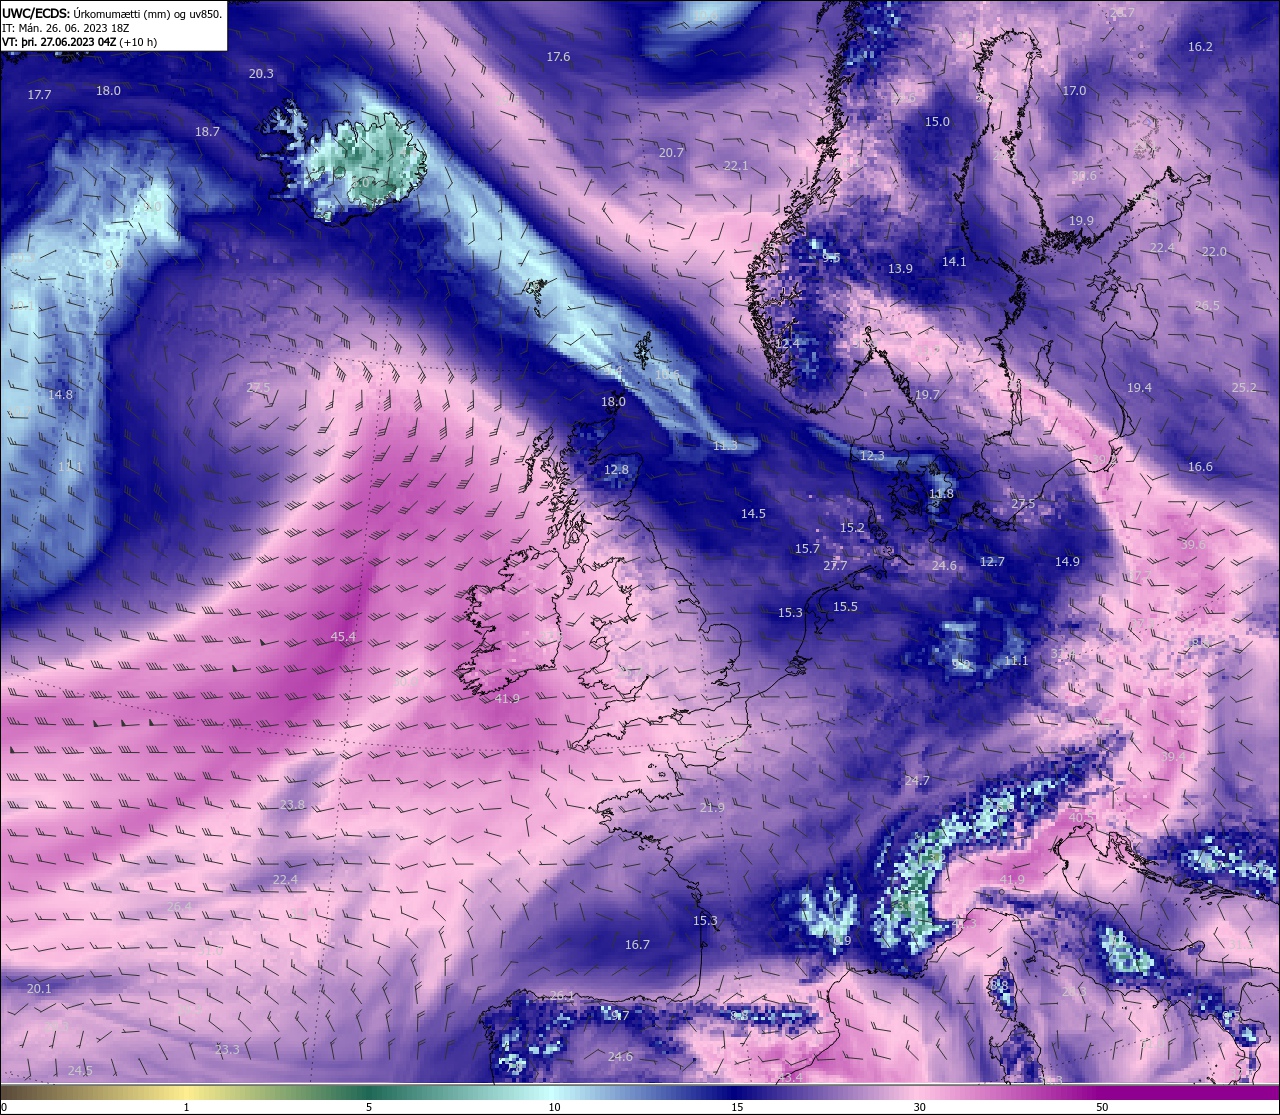This screenshot has width=1280, height=1115.
Task: Click the 15.7 value on the map
Action: 807,549
